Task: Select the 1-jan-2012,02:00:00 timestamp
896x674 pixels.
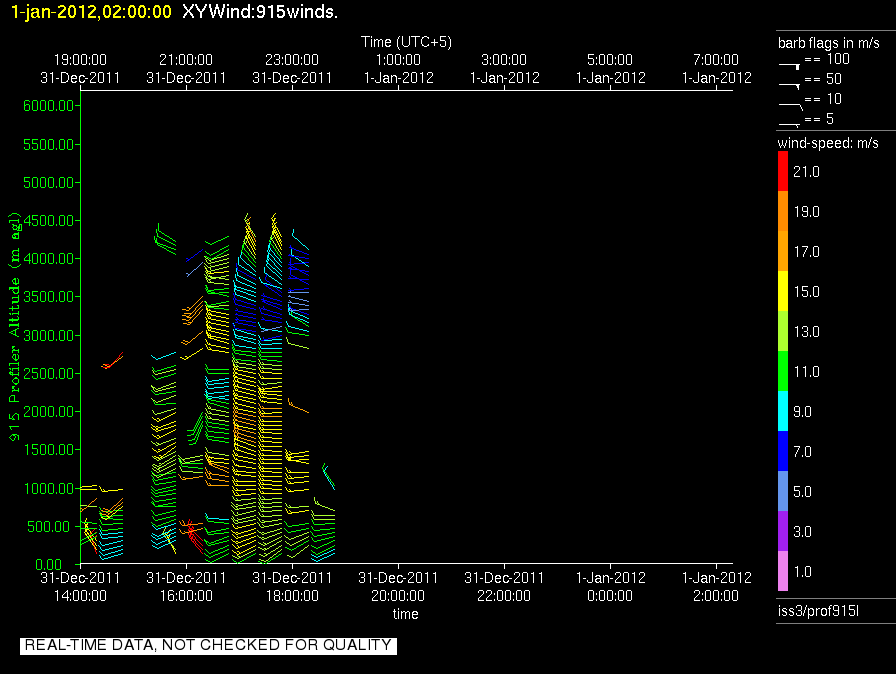Action: tap(91, 12)
